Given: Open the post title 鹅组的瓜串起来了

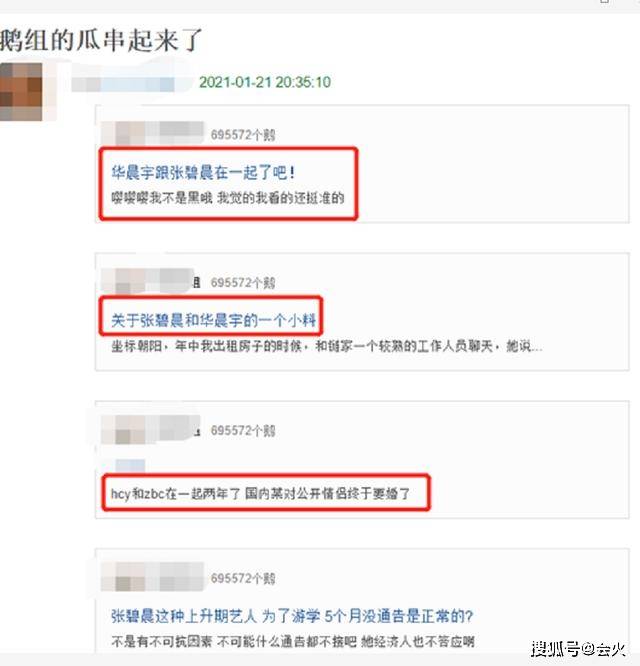Looking at the screenshot, I should pos(101,40).
